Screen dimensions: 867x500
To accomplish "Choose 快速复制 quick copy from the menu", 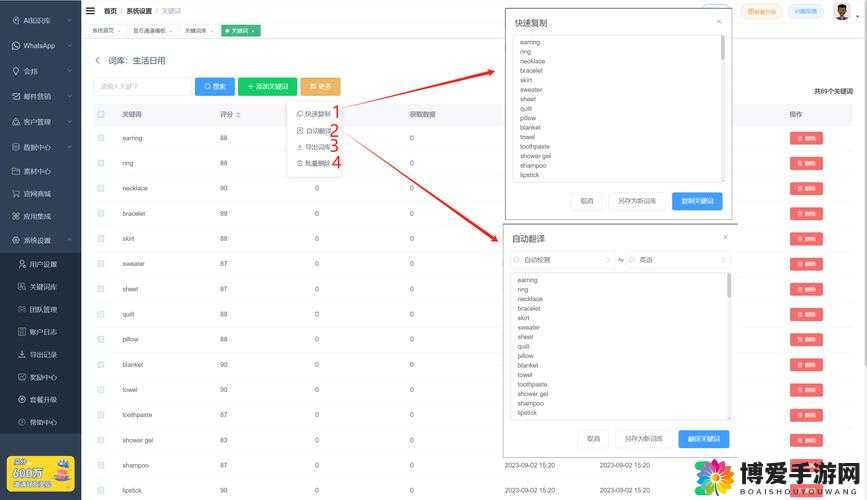I will (314, 114).
